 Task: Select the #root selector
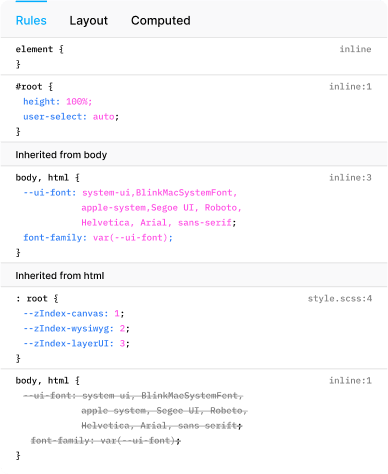29,87
